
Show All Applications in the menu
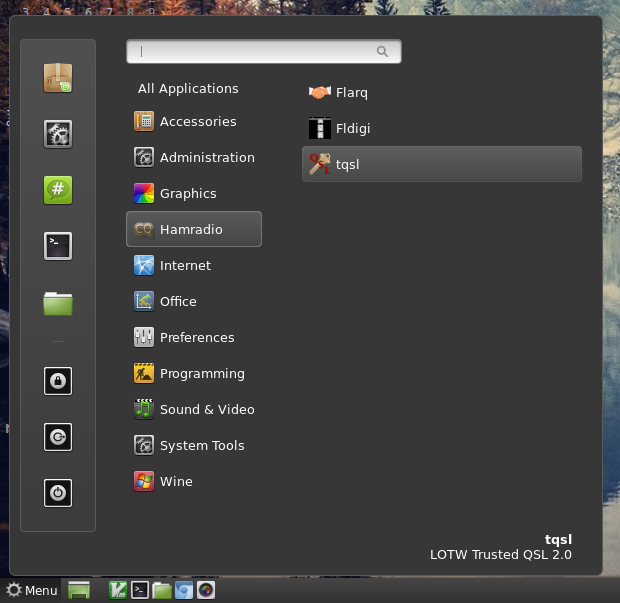pyautogui.click(x=188, y=89)
